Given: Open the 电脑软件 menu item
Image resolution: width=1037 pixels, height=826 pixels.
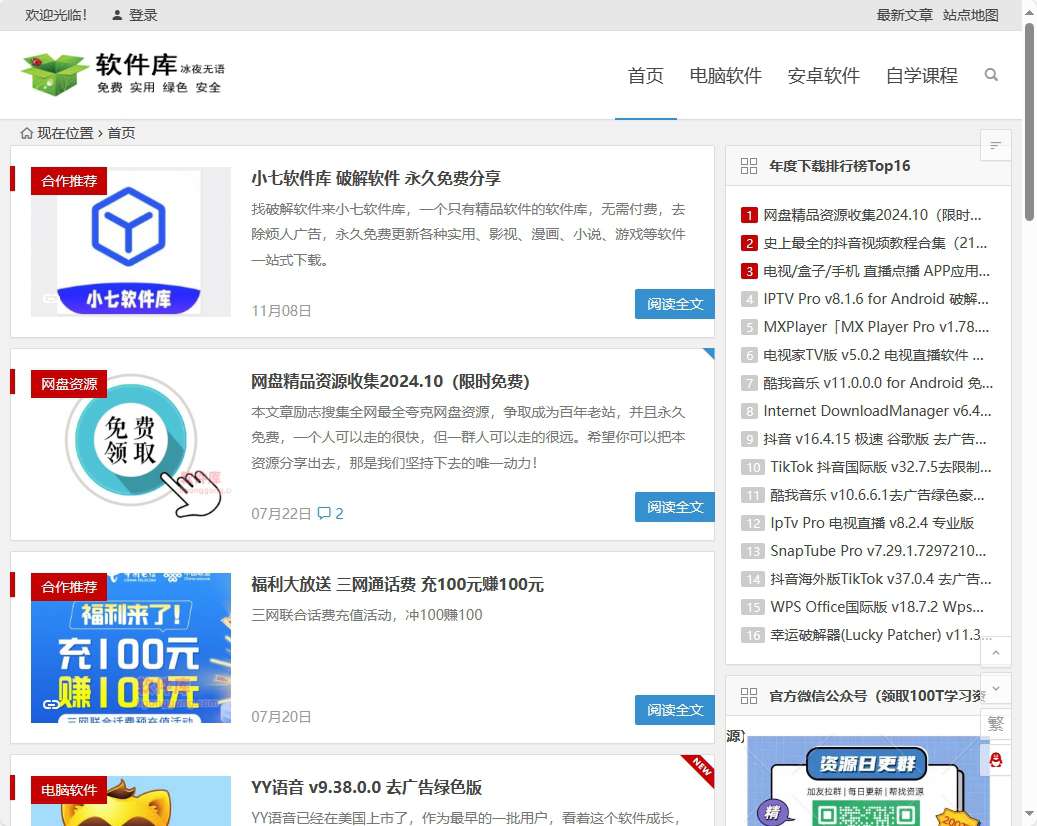Looking at the screenshot, I should coord(726,75).
